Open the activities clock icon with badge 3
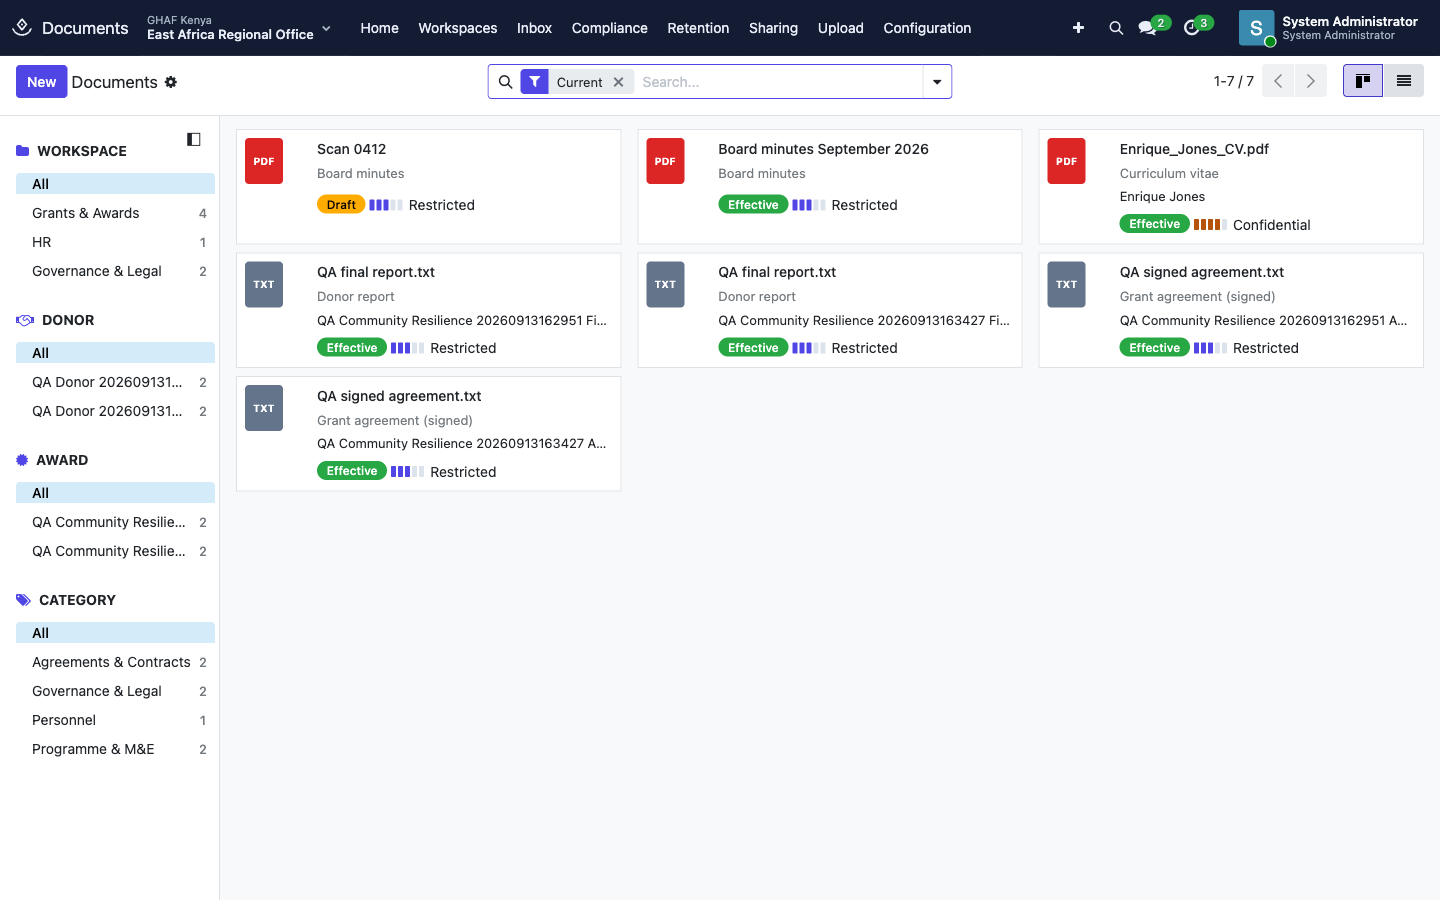This screenshot has height=900, width=1440. point(1191,28)
